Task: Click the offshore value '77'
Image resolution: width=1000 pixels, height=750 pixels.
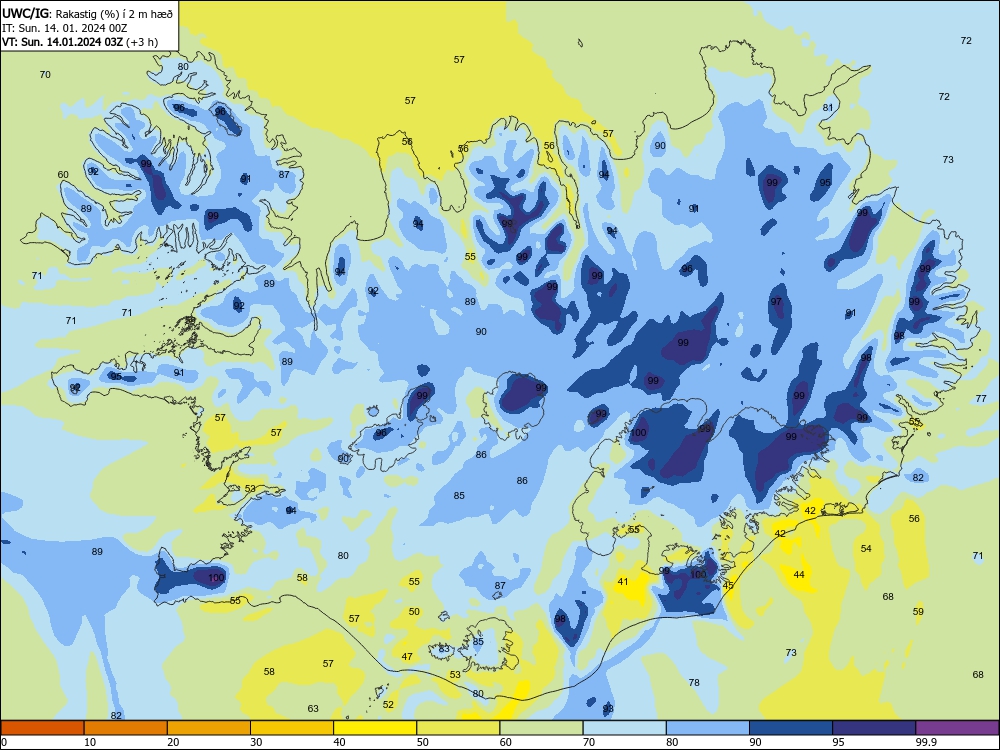Action: coord(982,399)
